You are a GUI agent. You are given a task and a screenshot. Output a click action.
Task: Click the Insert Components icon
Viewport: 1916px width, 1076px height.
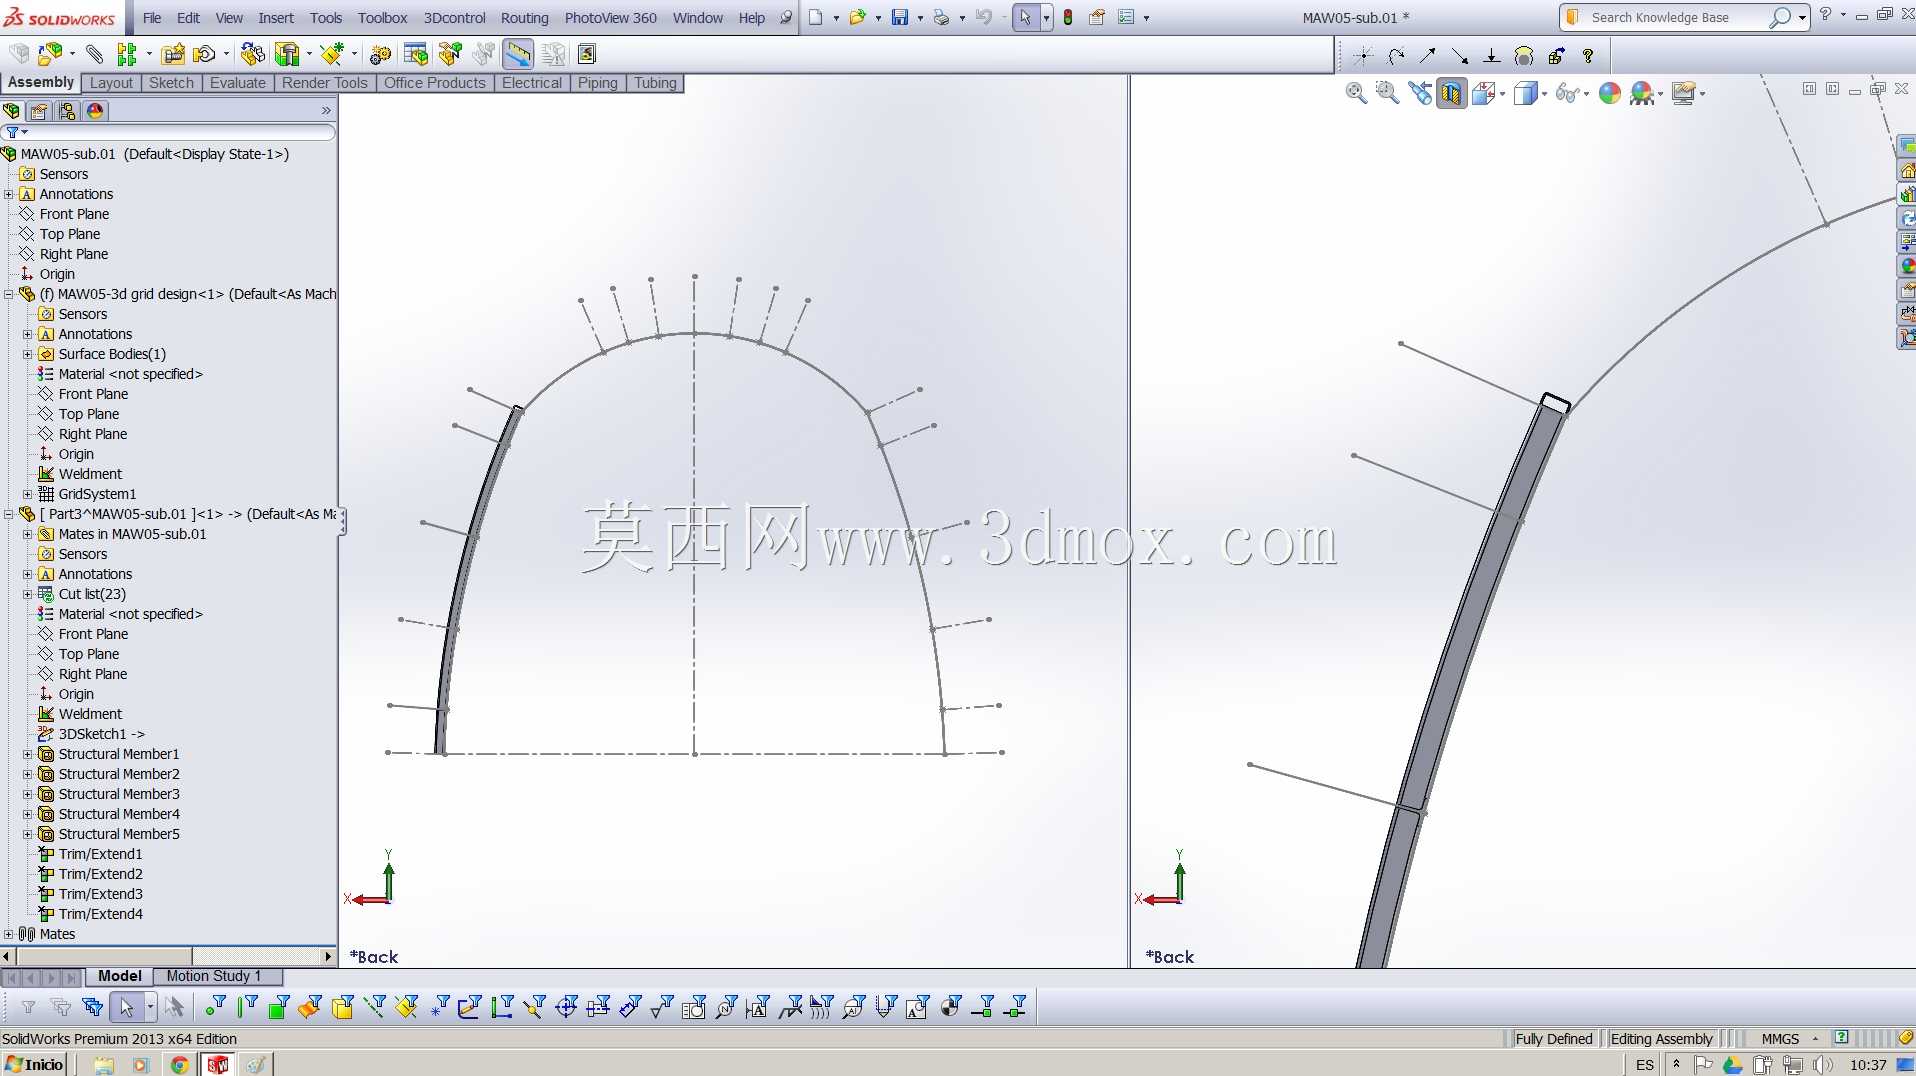[x=50, y=54]
